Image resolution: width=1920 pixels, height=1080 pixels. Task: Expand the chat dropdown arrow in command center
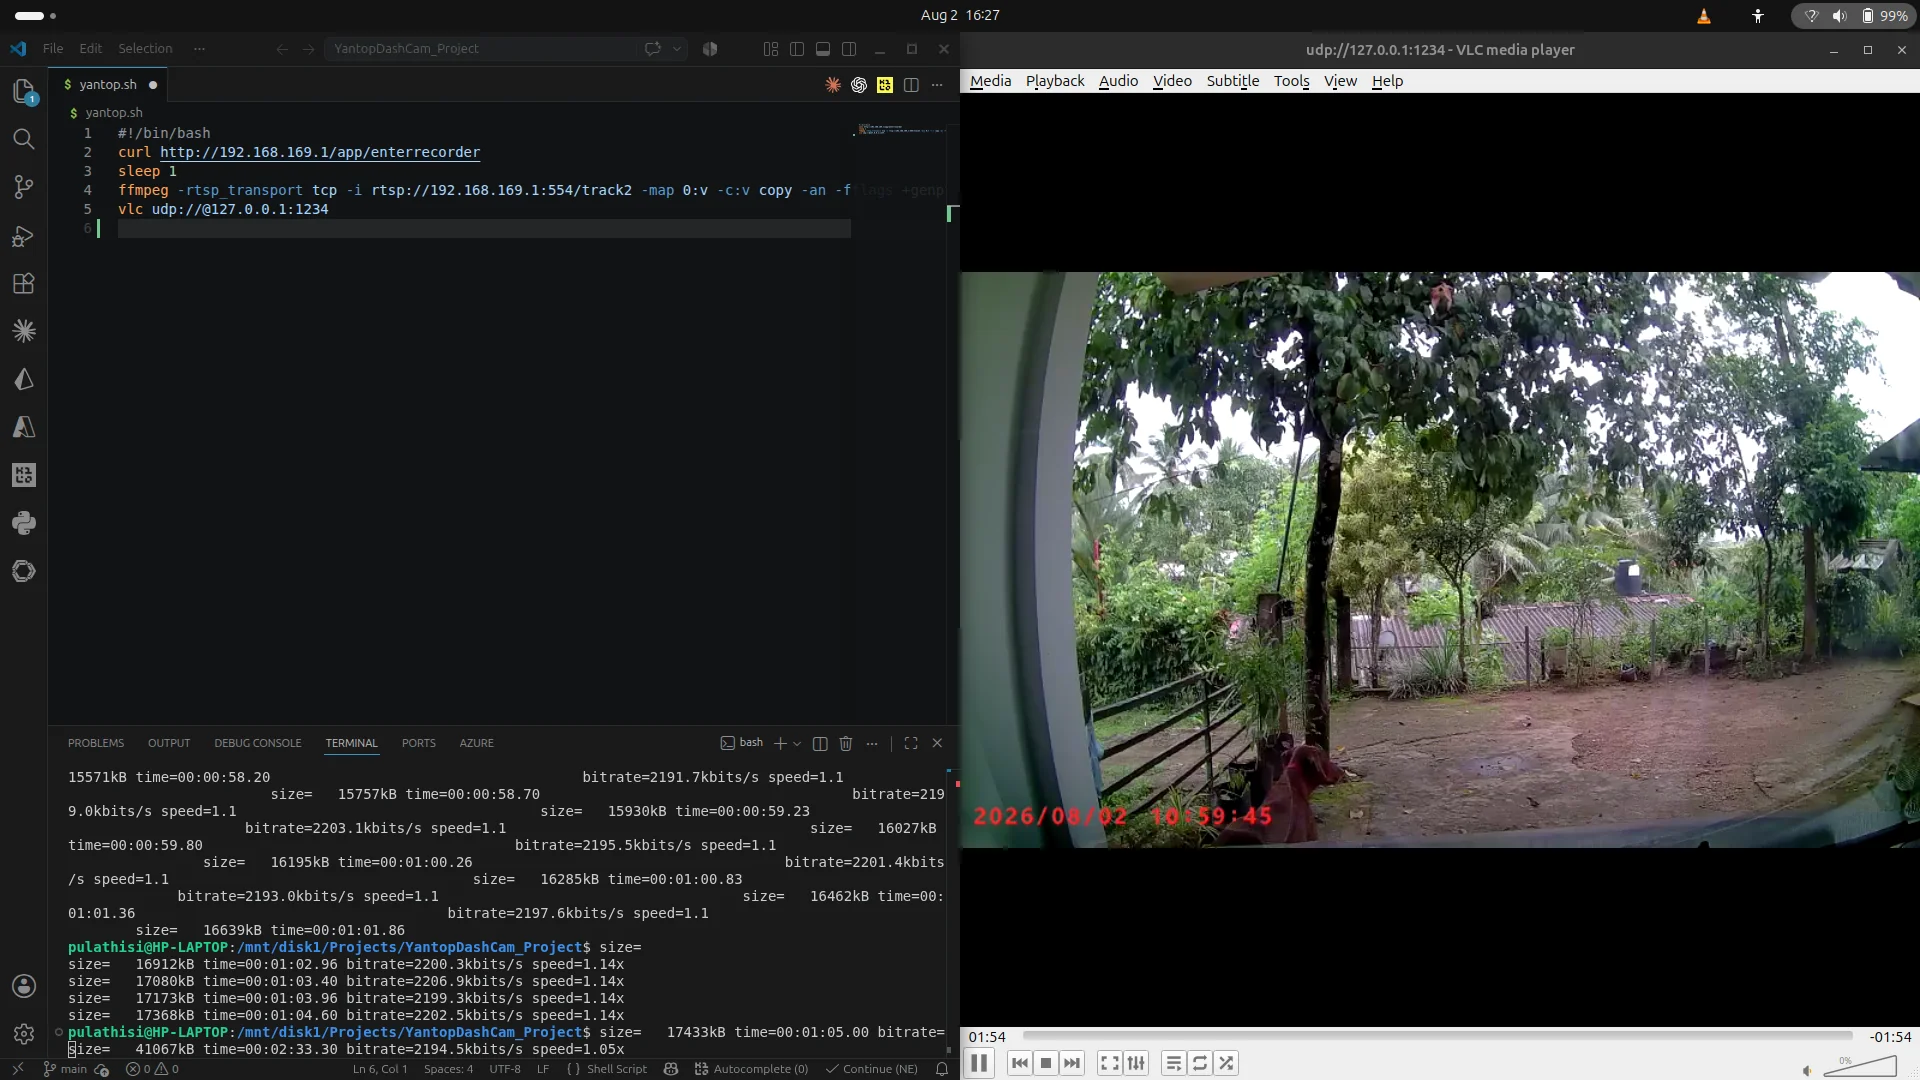click(677, 49)
